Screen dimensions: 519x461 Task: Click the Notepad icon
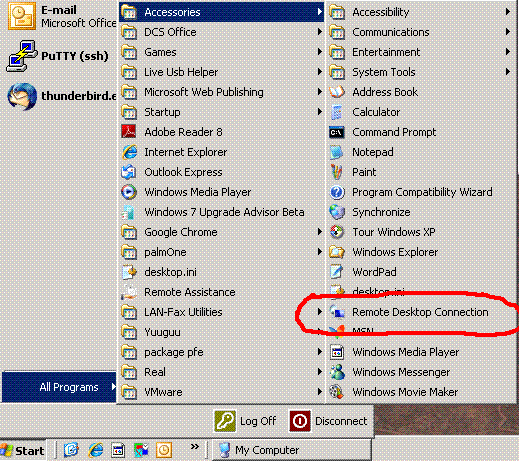pyautogui.click(x=337, y=152)
